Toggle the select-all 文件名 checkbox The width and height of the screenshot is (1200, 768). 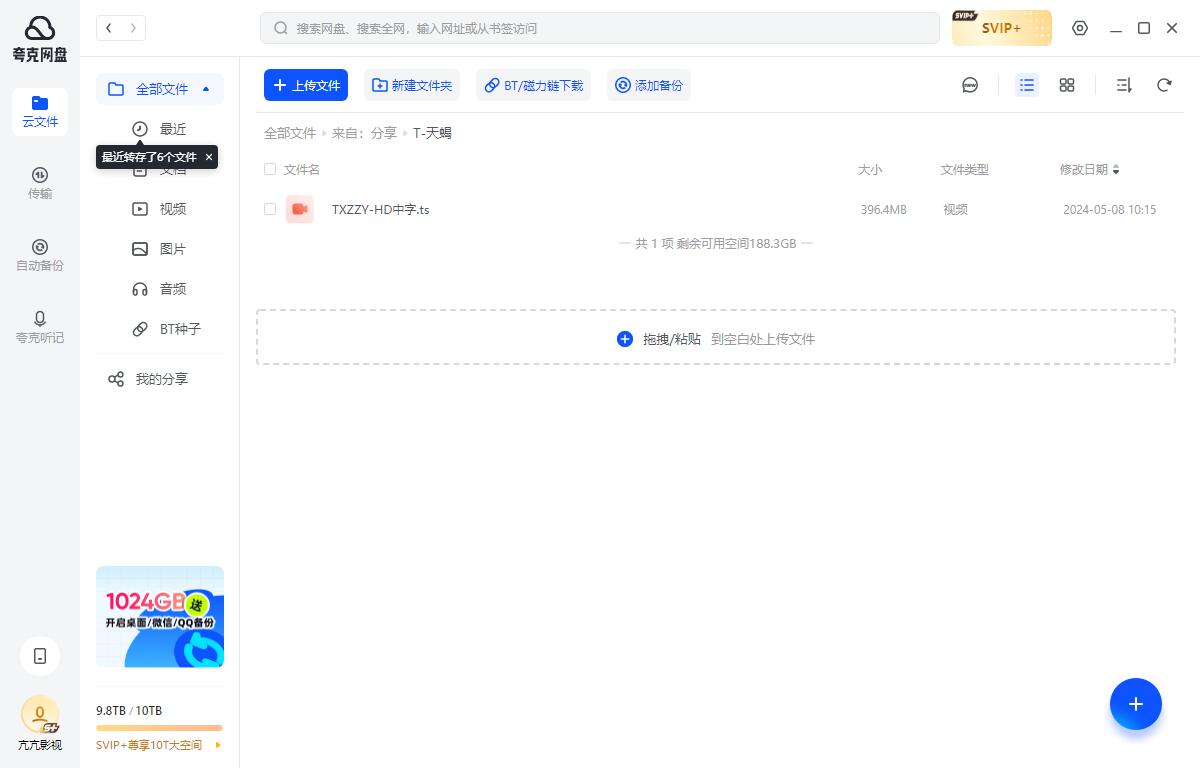(270, 169)
